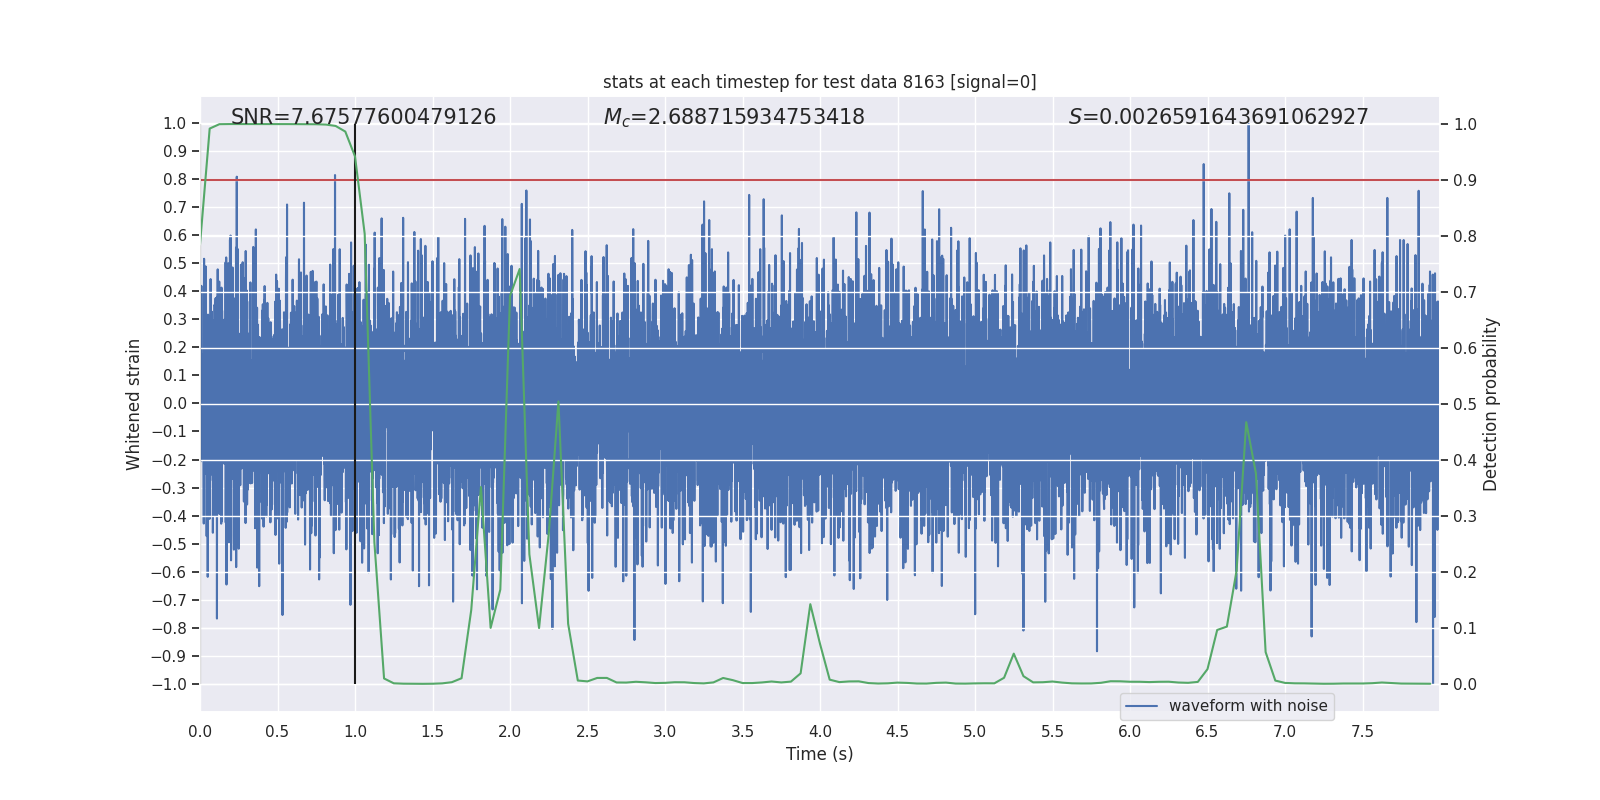Screen dimensions: 1600x800
Task: Click the plot title mentioning test data 8163
Action: (819, 82)
